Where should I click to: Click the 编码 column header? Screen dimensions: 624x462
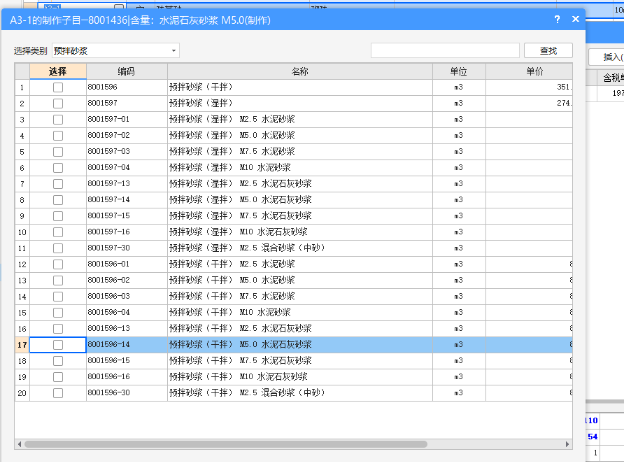[127, 71]
